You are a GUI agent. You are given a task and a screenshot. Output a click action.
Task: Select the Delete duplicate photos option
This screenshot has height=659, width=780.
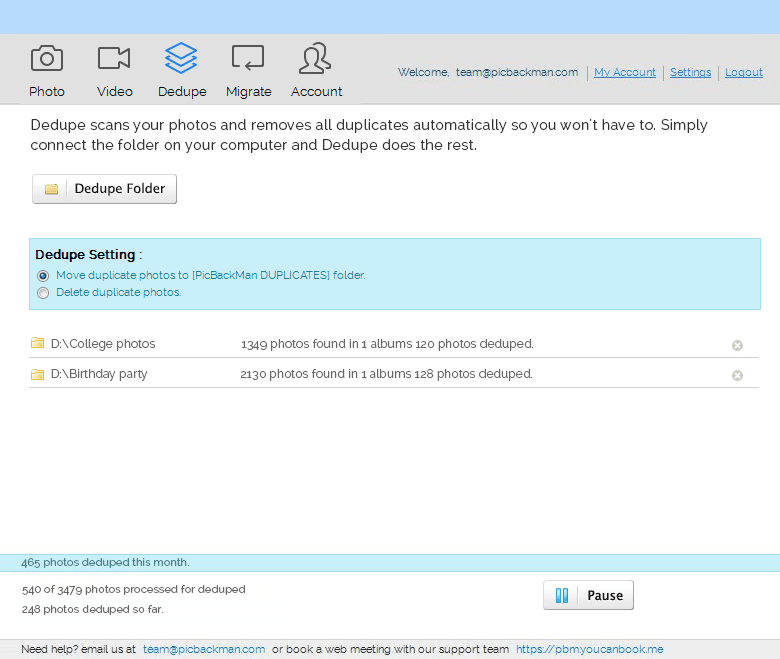pos(43,293)
